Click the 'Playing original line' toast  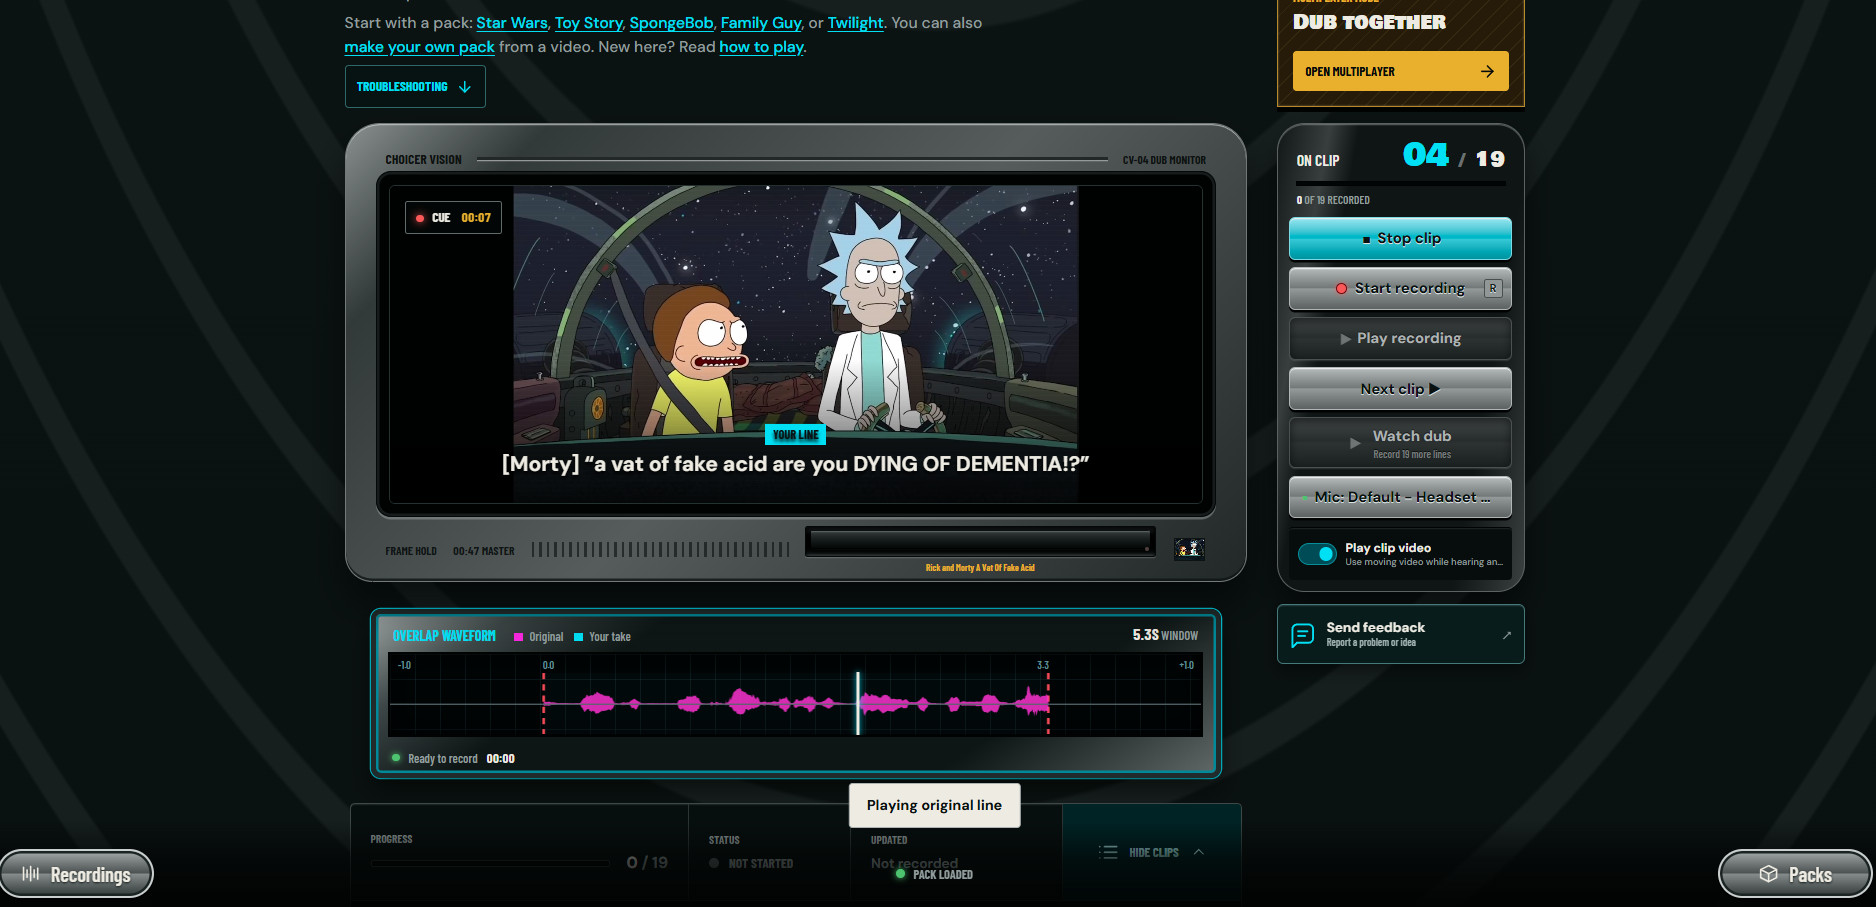coord(934,805)
